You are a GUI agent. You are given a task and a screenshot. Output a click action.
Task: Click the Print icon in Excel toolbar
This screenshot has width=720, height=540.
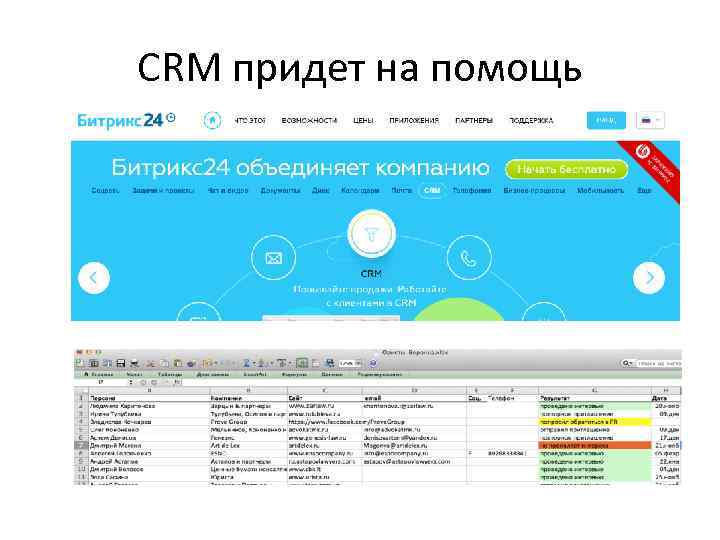point(134,363)
